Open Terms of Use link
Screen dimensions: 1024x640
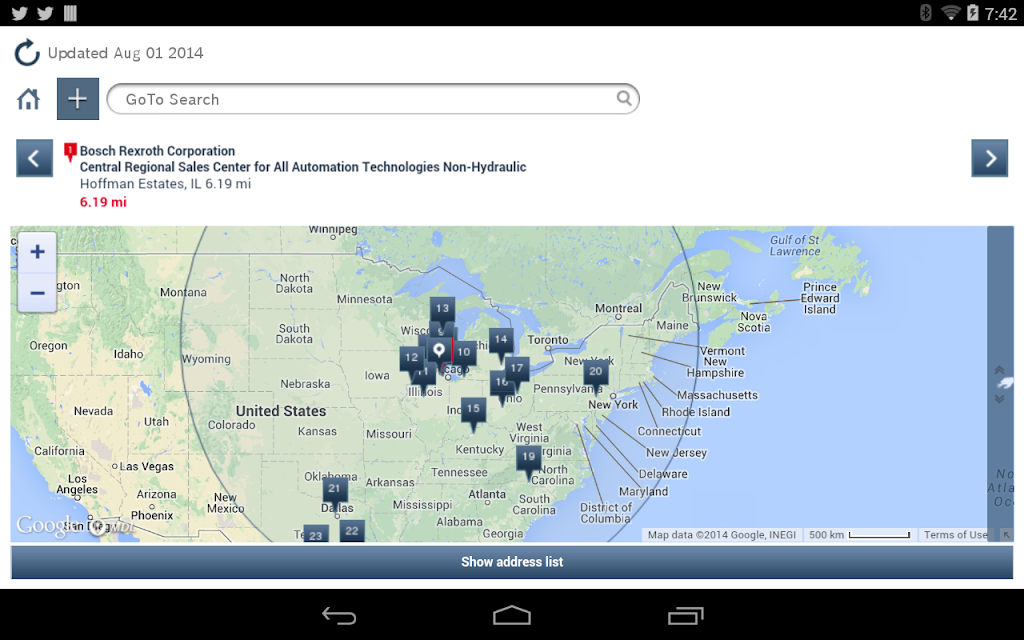[955, 535]
